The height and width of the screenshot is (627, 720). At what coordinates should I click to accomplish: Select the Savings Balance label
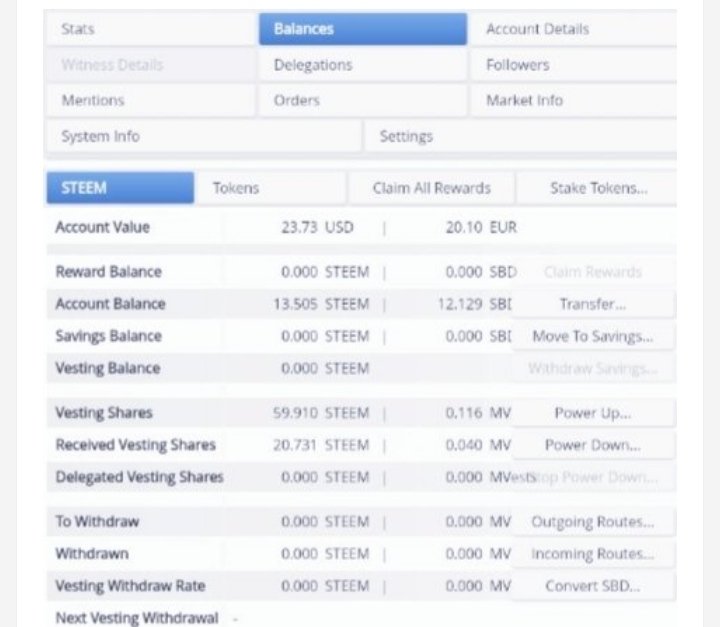108,336
